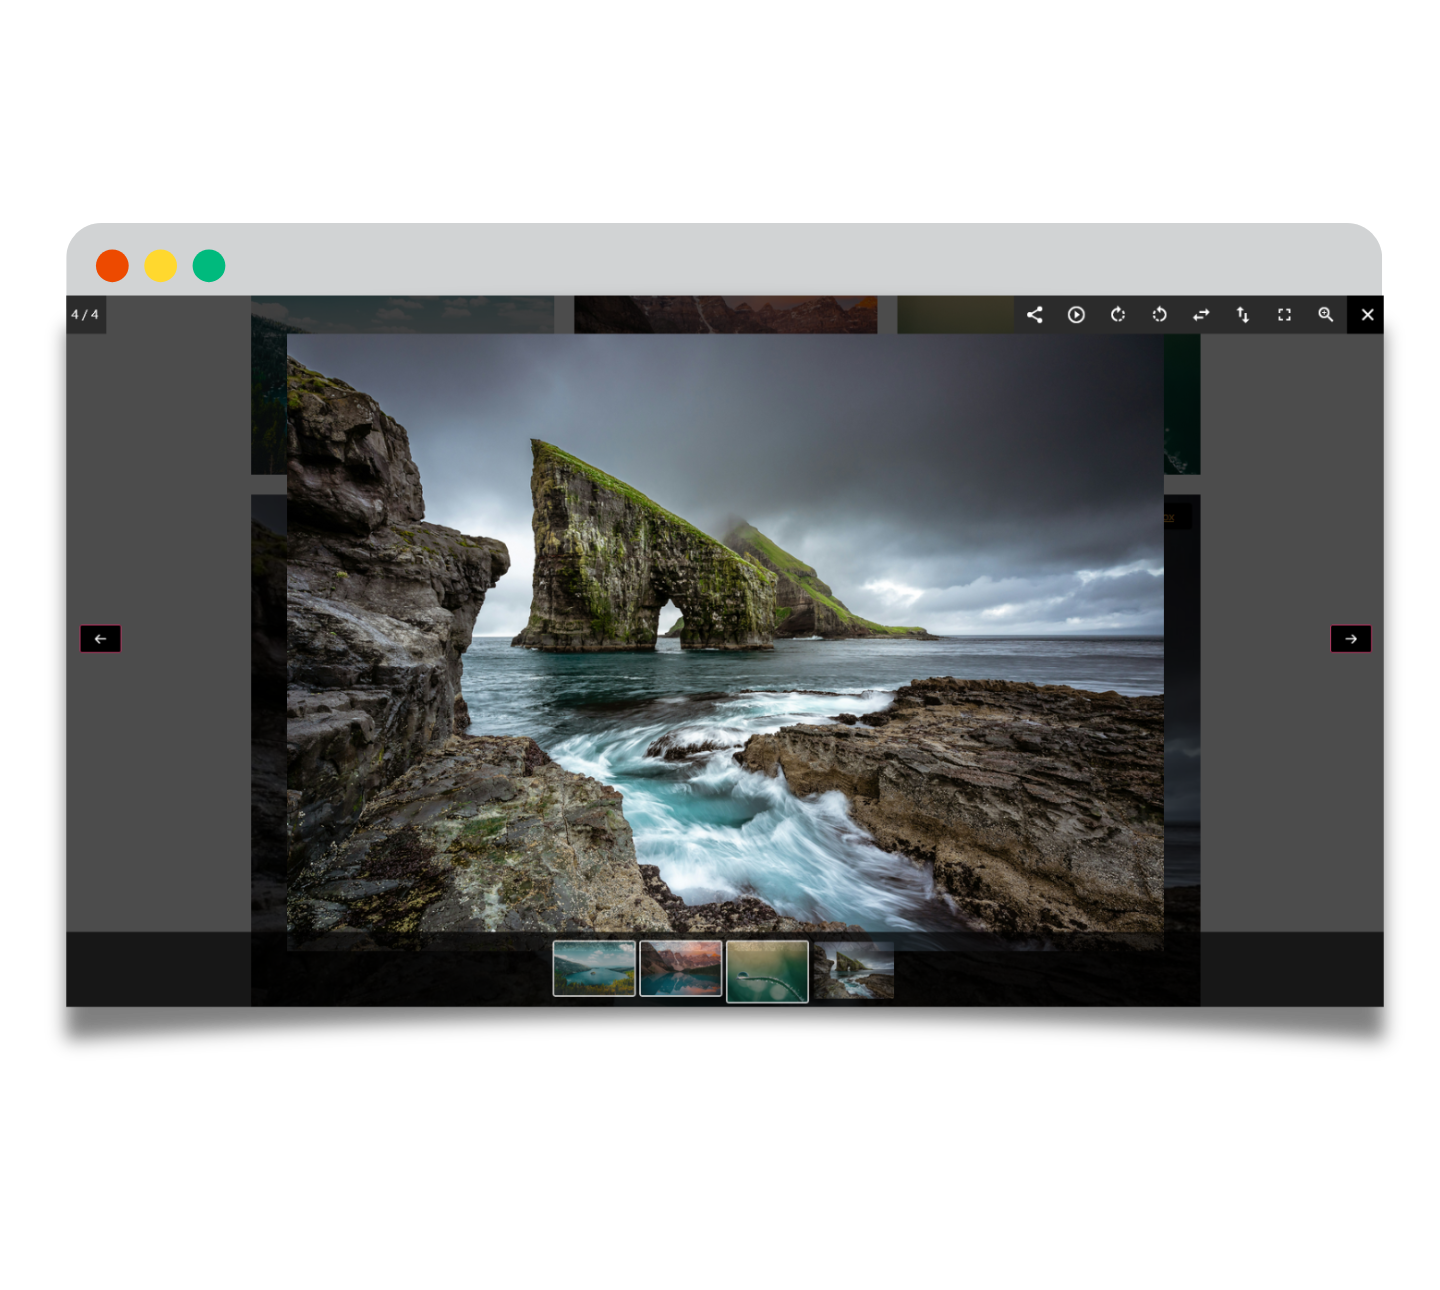Select the pink mountain lake thumbnail
This screenshot has width=1440, height=1290.
[x=681, y=968]
